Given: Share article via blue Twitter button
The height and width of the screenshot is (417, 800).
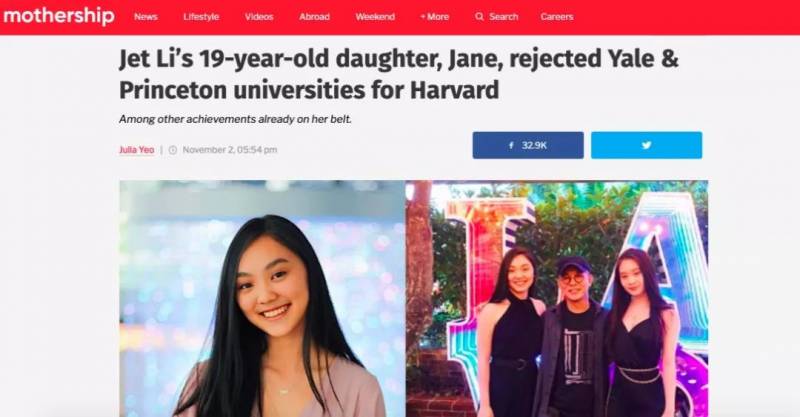Looking at the screenshot, I should click(646, 145).
